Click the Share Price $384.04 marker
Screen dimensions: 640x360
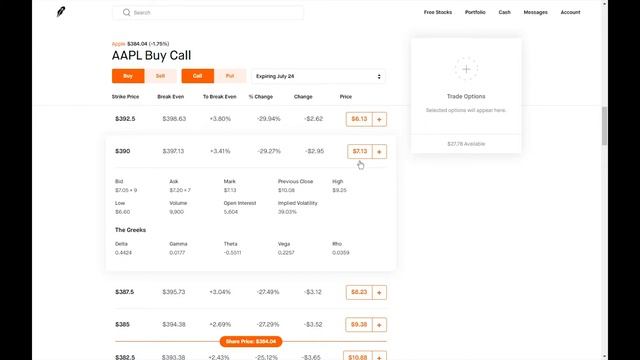[251, 341]
